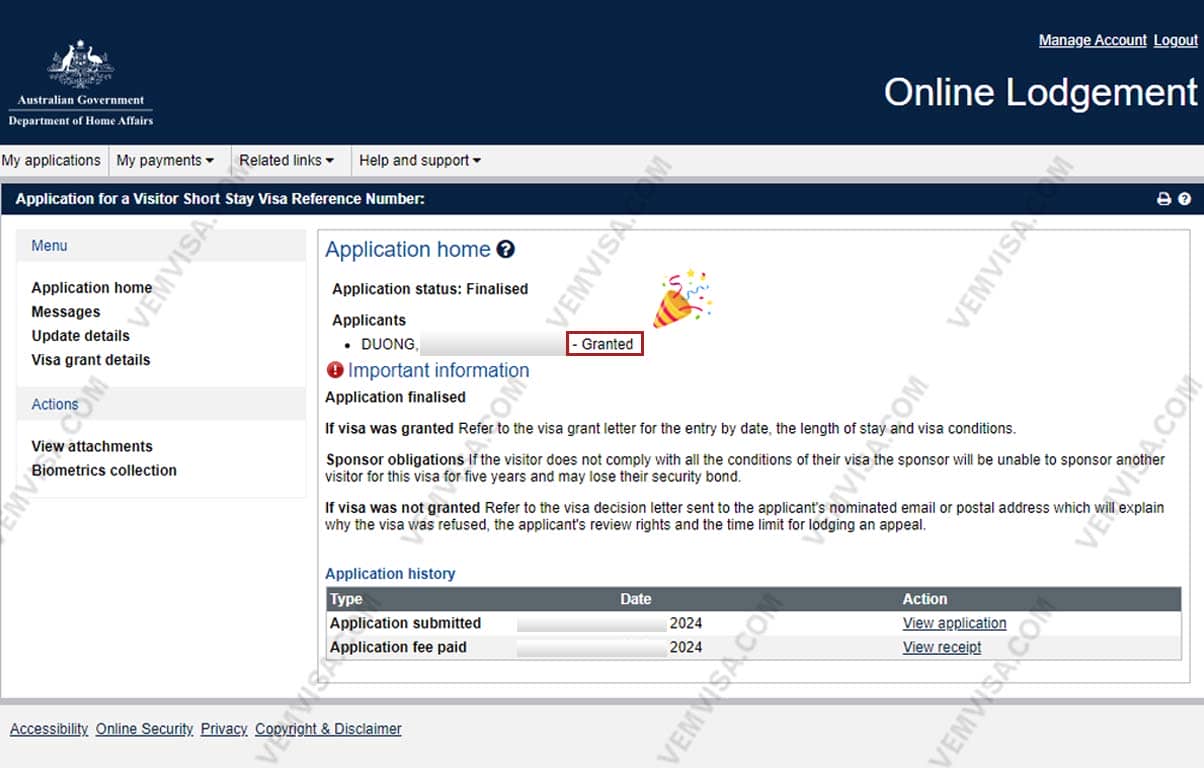This screenshot has width=1204, height=768.
Task: Click the Application fee paid row label
Action: pyautogui.click(x=398, y=647)
